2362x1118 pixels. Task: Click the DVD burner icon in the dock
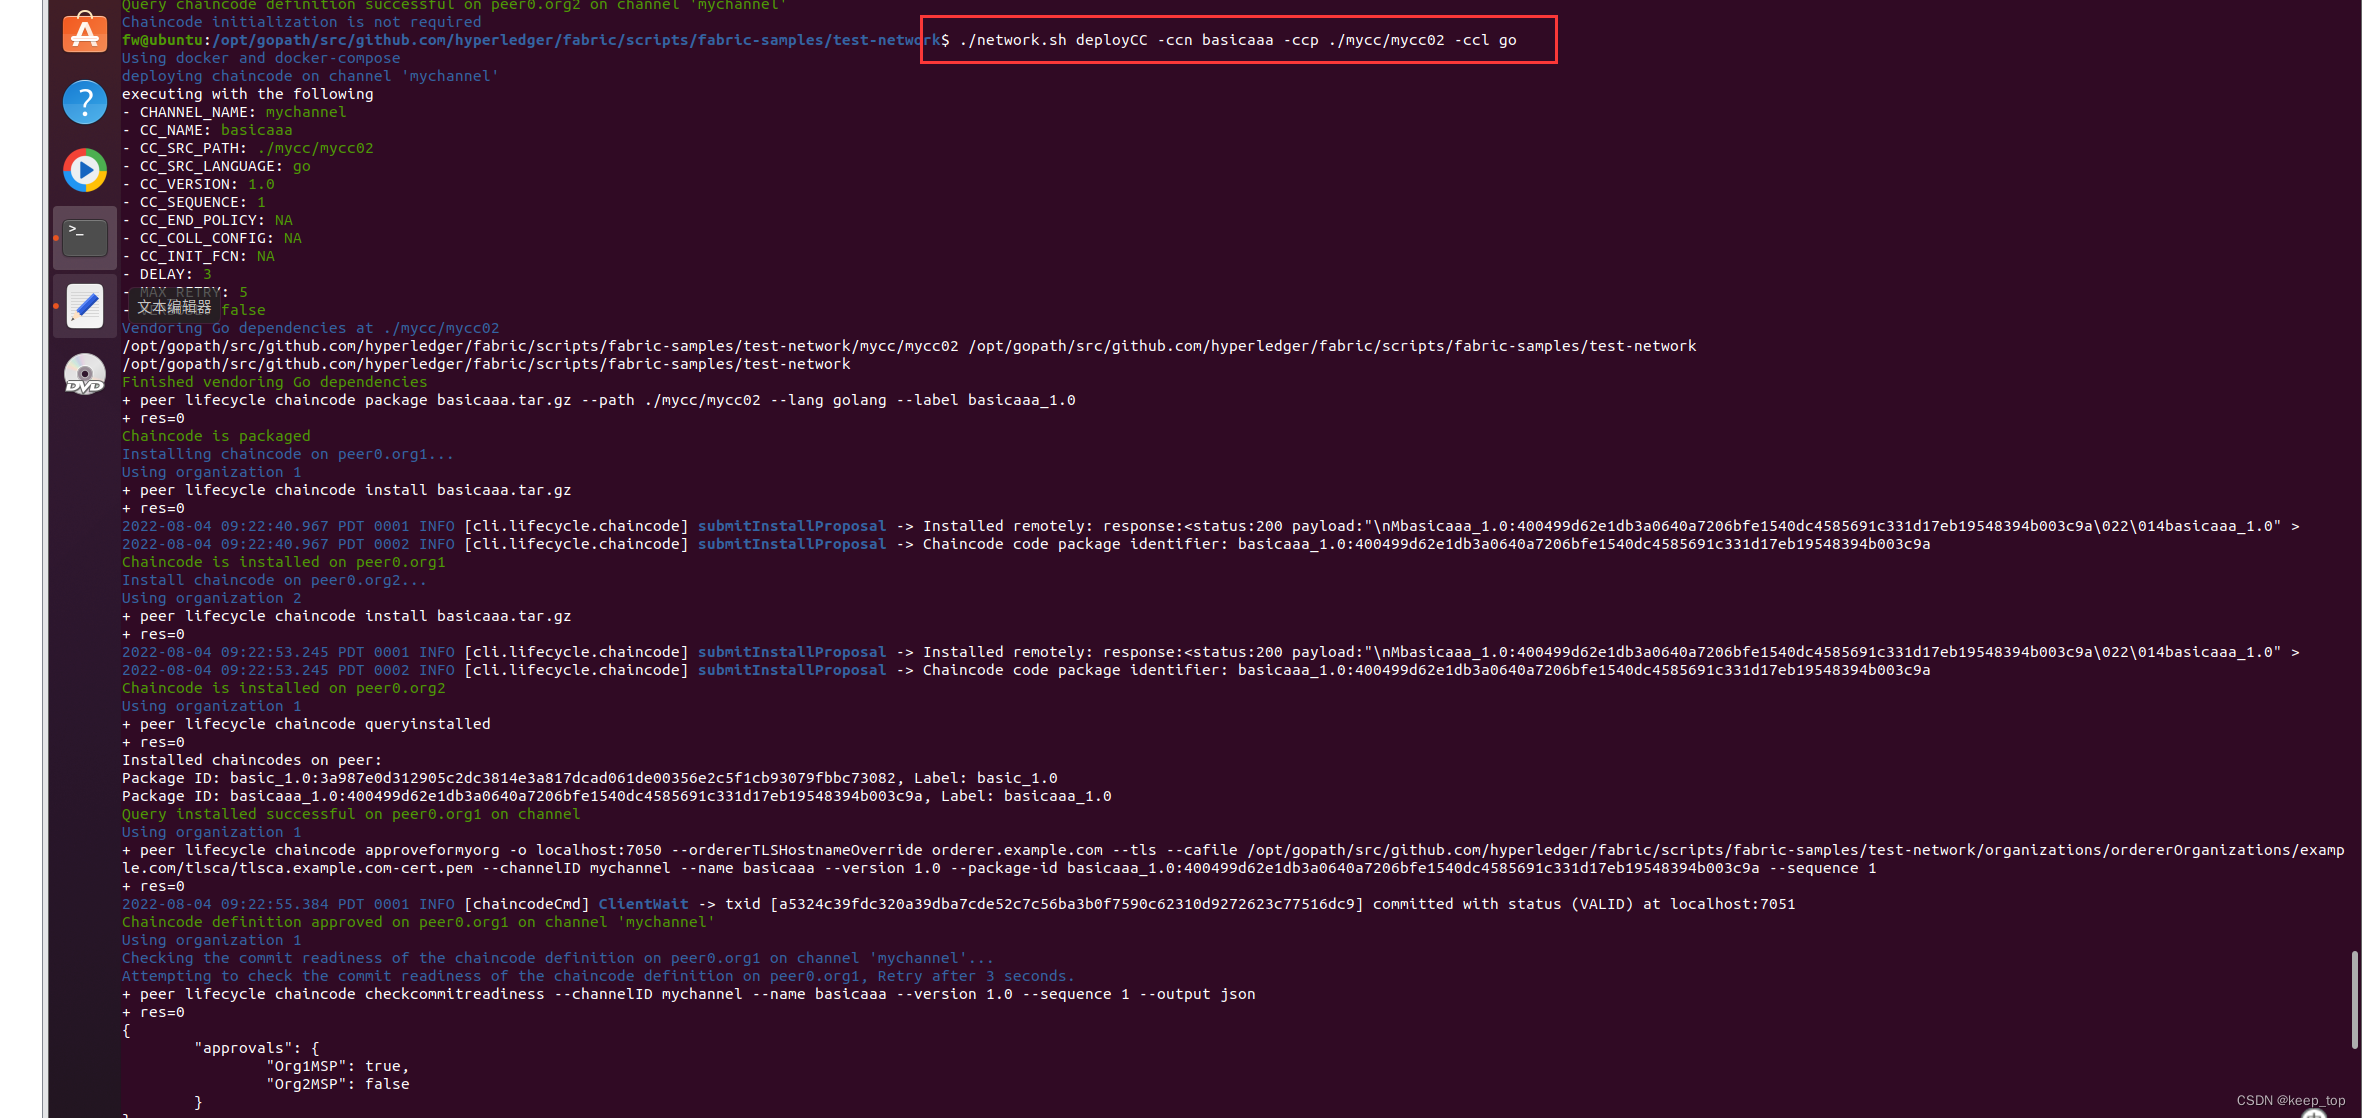84,374
